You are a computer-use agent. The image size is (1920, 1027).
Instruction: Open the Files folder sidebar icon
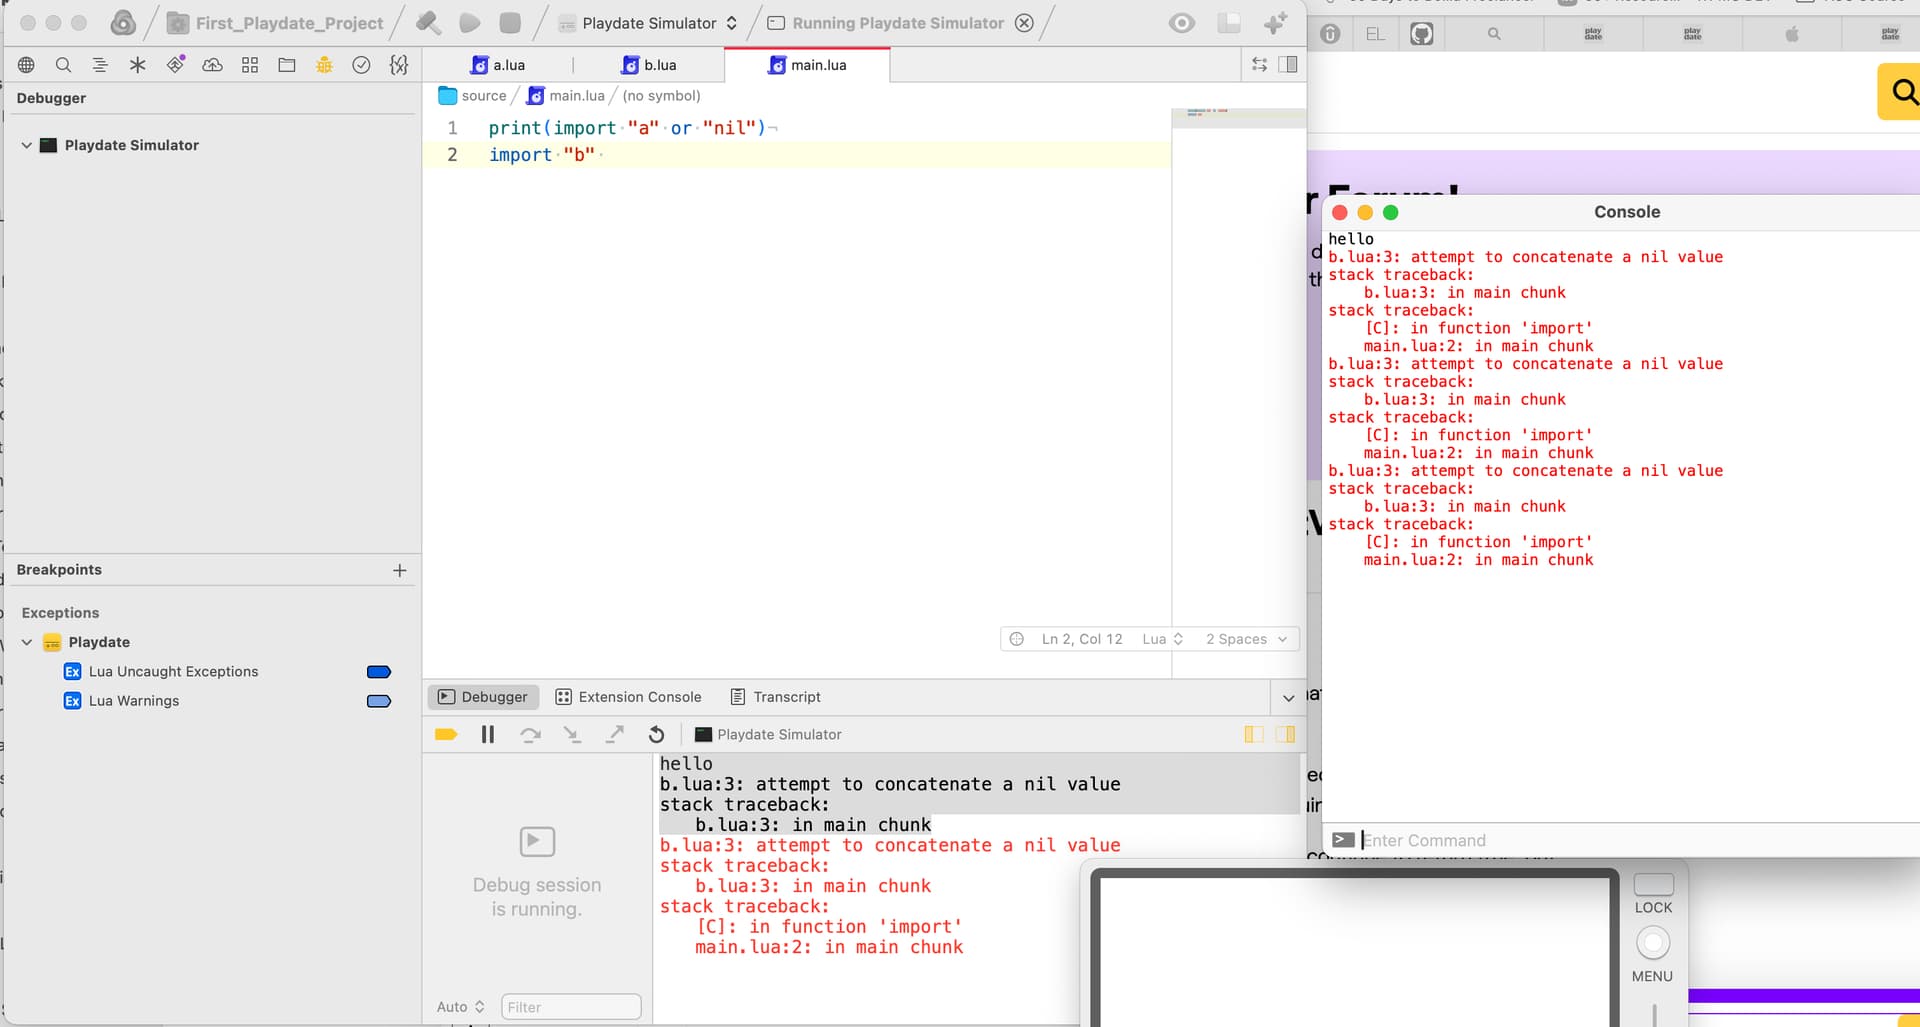287,65
